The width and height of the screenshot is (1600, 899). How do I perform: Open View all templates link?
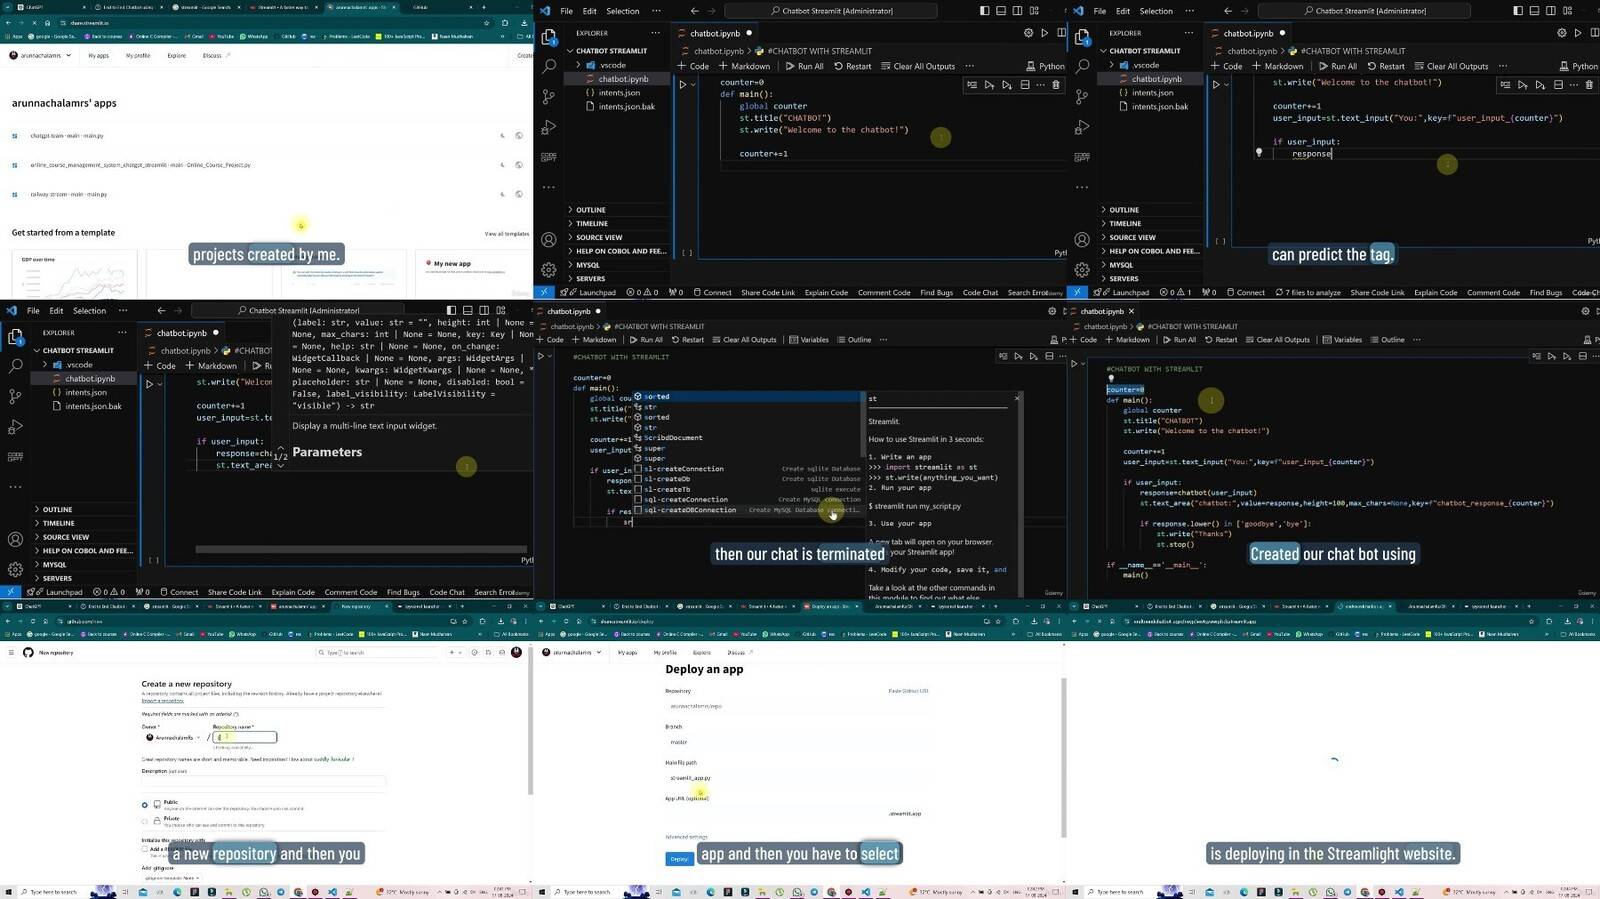507,233
